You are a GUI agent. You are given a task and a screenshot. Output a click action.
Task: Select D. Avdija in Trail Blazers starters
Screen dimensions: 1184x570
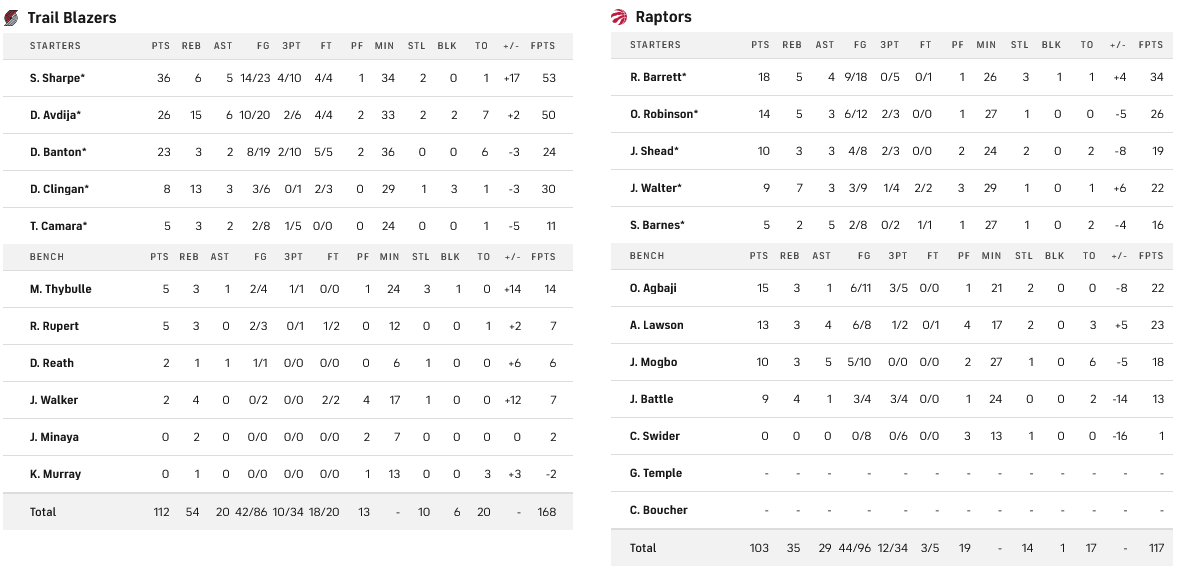pos(55,115)
